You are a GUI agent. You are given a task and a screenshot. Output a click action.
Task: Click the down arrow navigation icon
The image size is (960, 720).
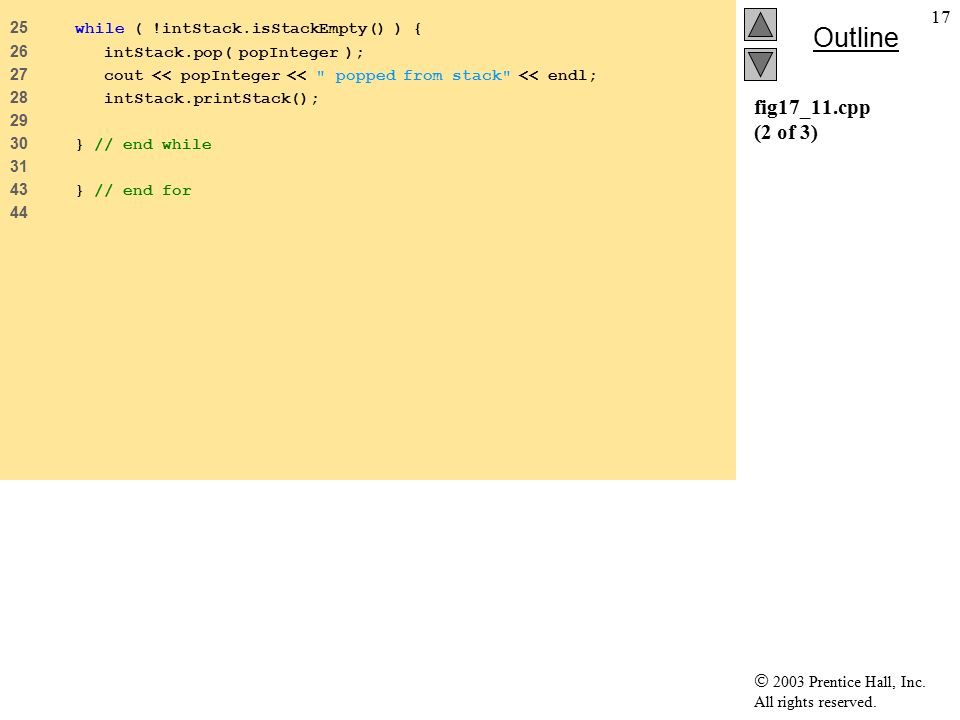pyautogui.click(x=760, y=64)
